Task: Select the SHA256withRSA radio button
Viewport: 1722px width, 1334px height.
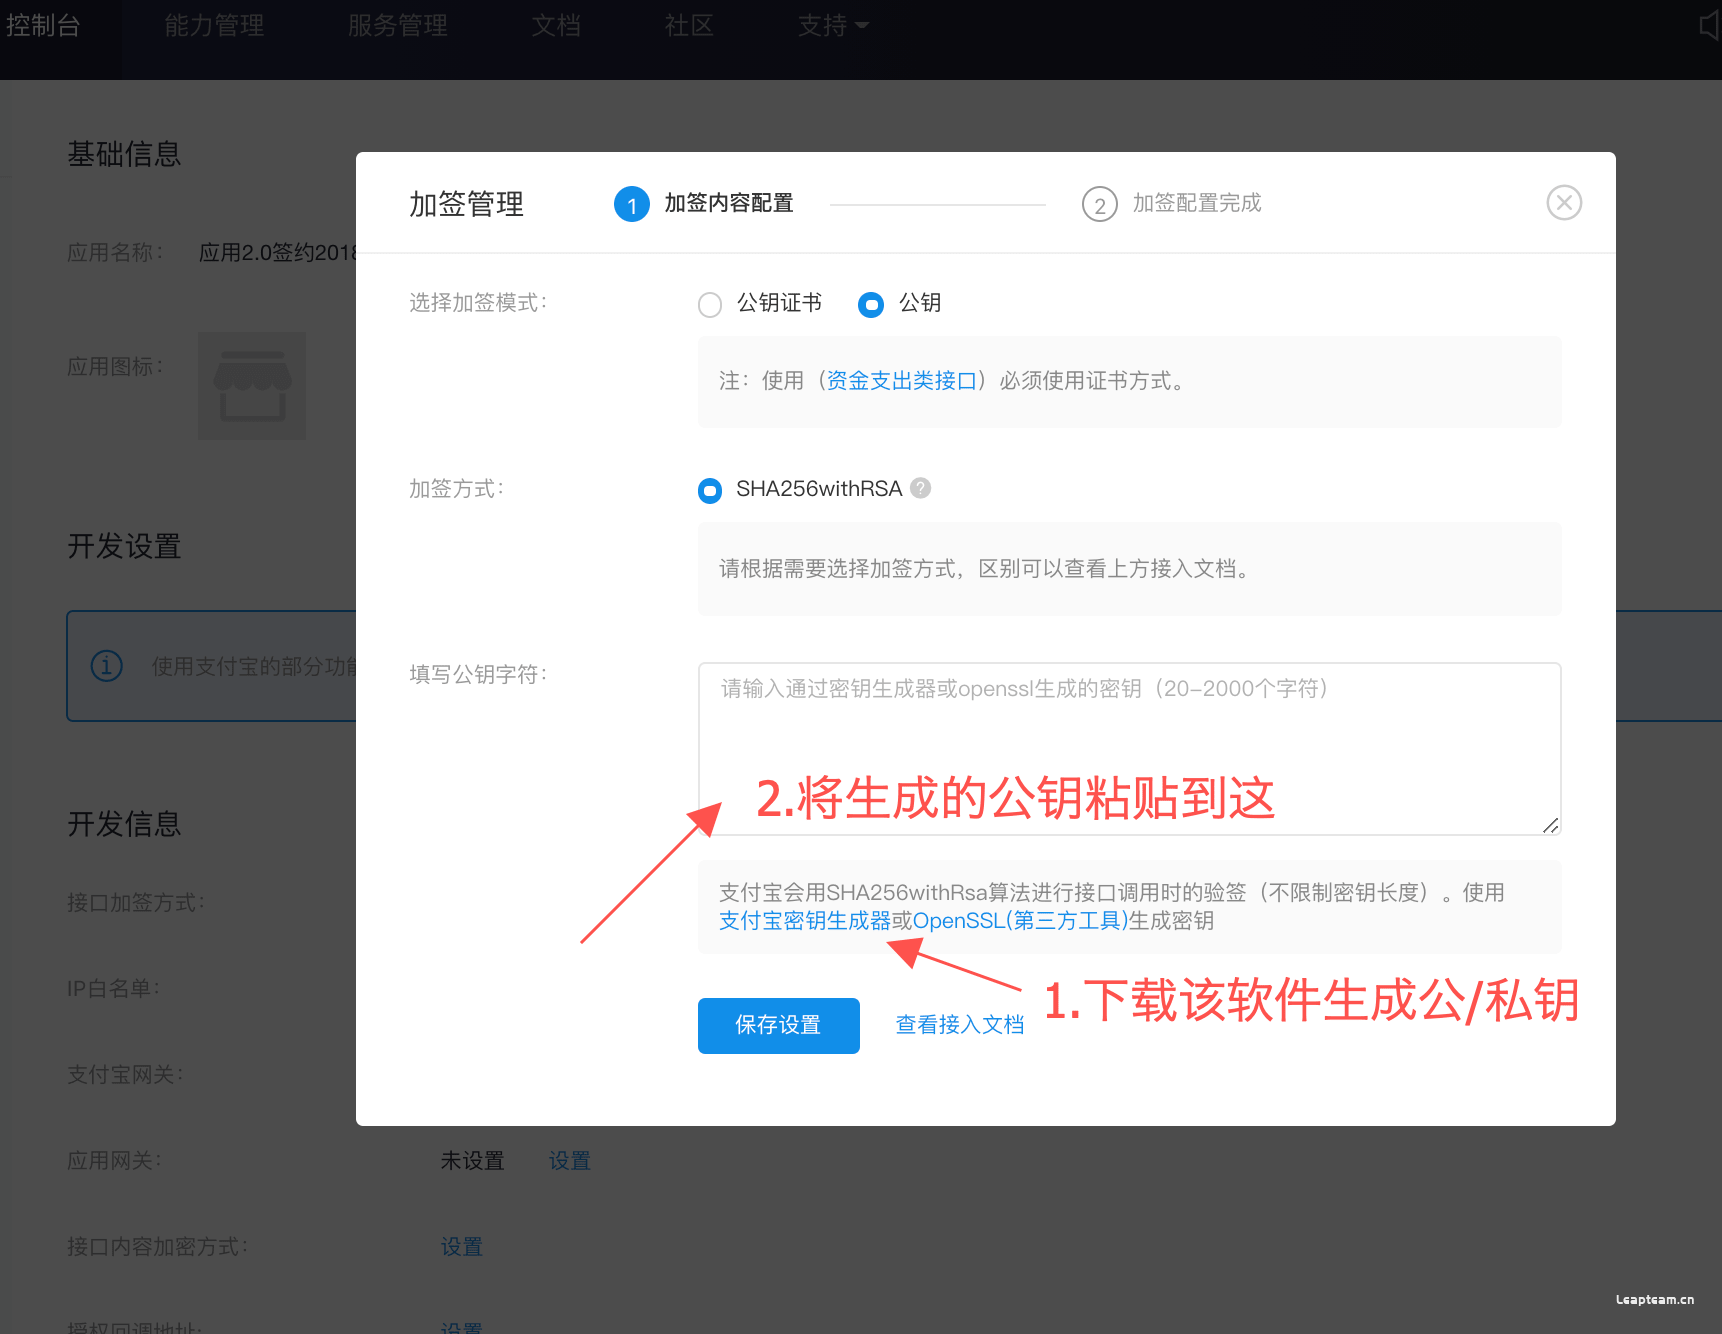Action: coord(710,490)
